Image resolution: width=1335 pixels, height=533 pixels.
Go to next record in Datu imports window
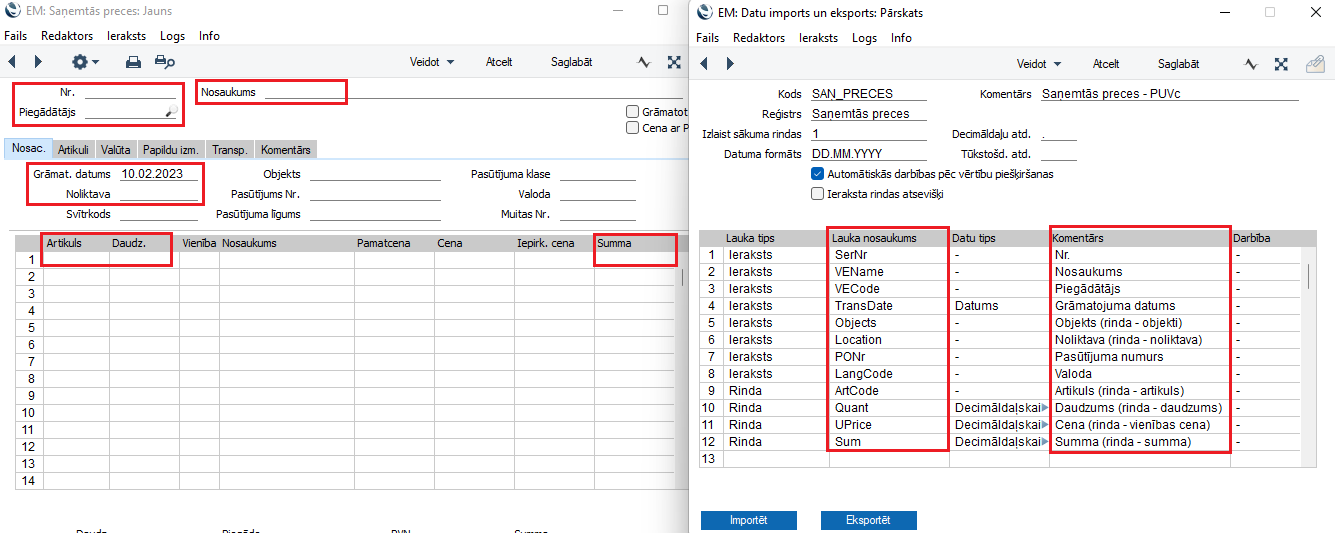[x=730, y=64]
